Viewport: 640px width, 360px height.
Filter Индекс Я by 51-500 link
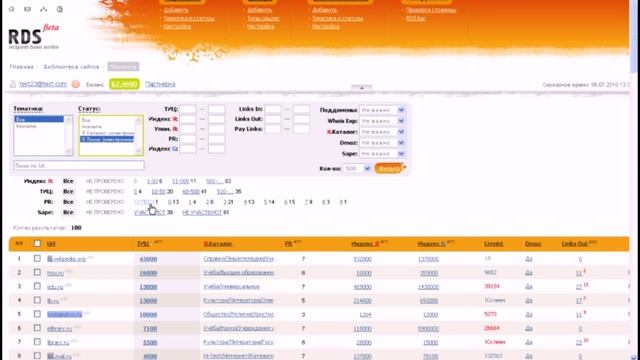point(180,181)
